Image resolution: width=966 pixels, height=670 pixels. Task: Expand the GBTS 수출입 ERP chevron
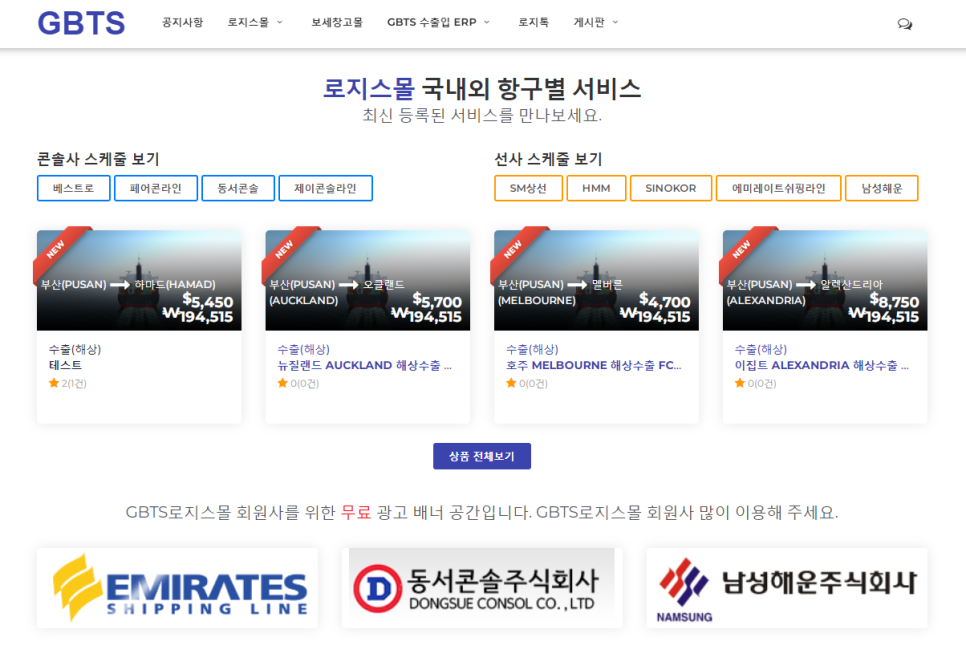coord(487,22)
